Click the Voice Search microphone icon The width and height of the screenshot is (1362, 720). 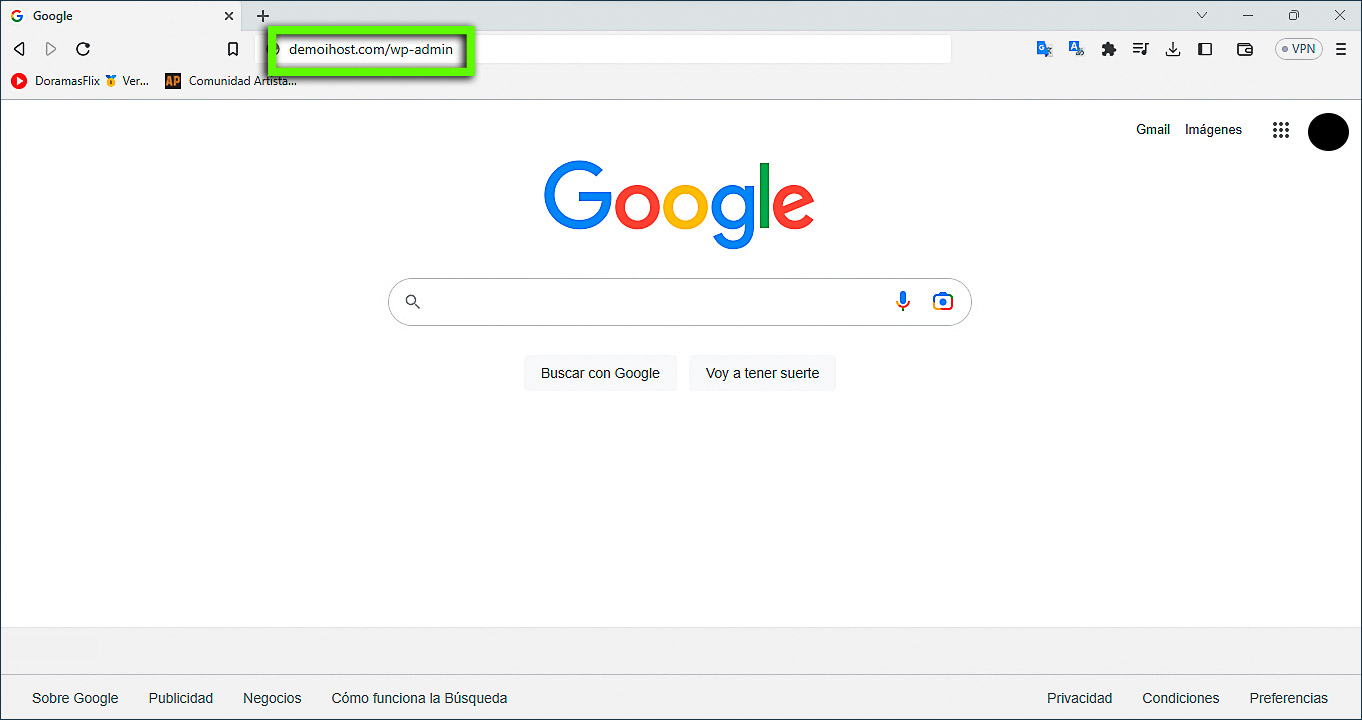(903, 301)
